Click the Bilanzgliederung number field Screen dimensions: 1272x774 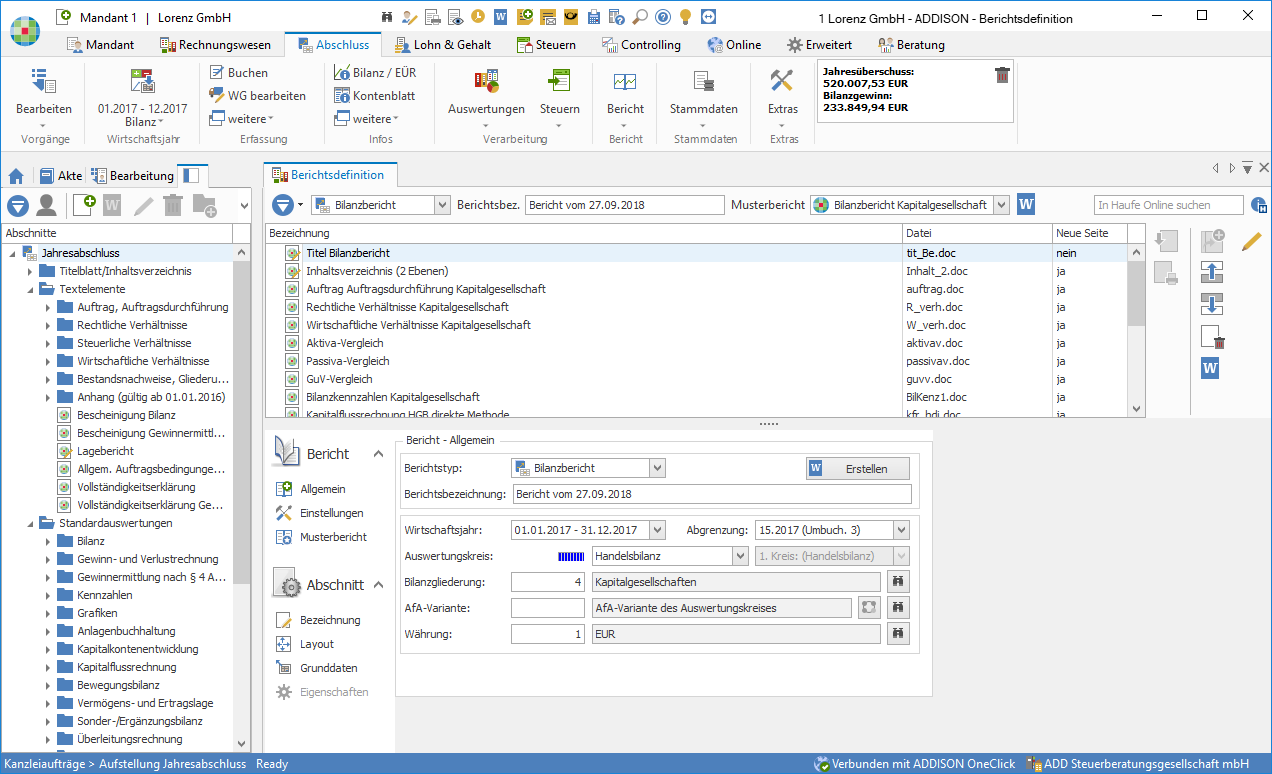[x=548, y=582]
